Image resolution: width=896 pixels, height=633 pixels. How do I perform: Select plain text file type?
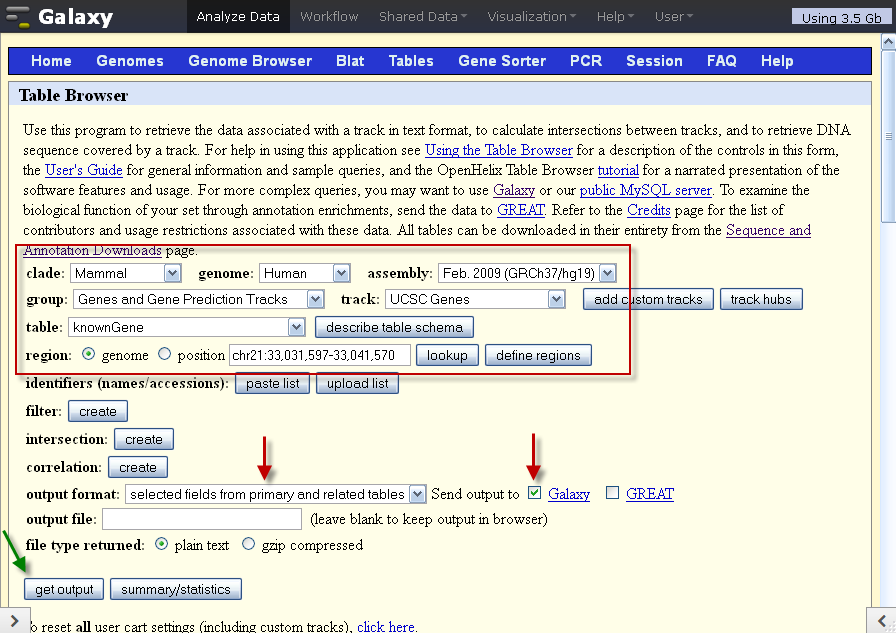pos(162,544)
